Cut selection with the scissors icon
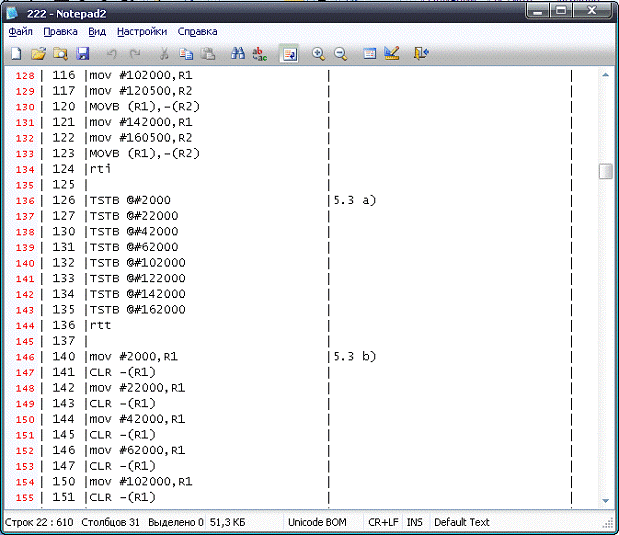Image resolution: width=619 pixels, height=535 pixels. point(164,53)
